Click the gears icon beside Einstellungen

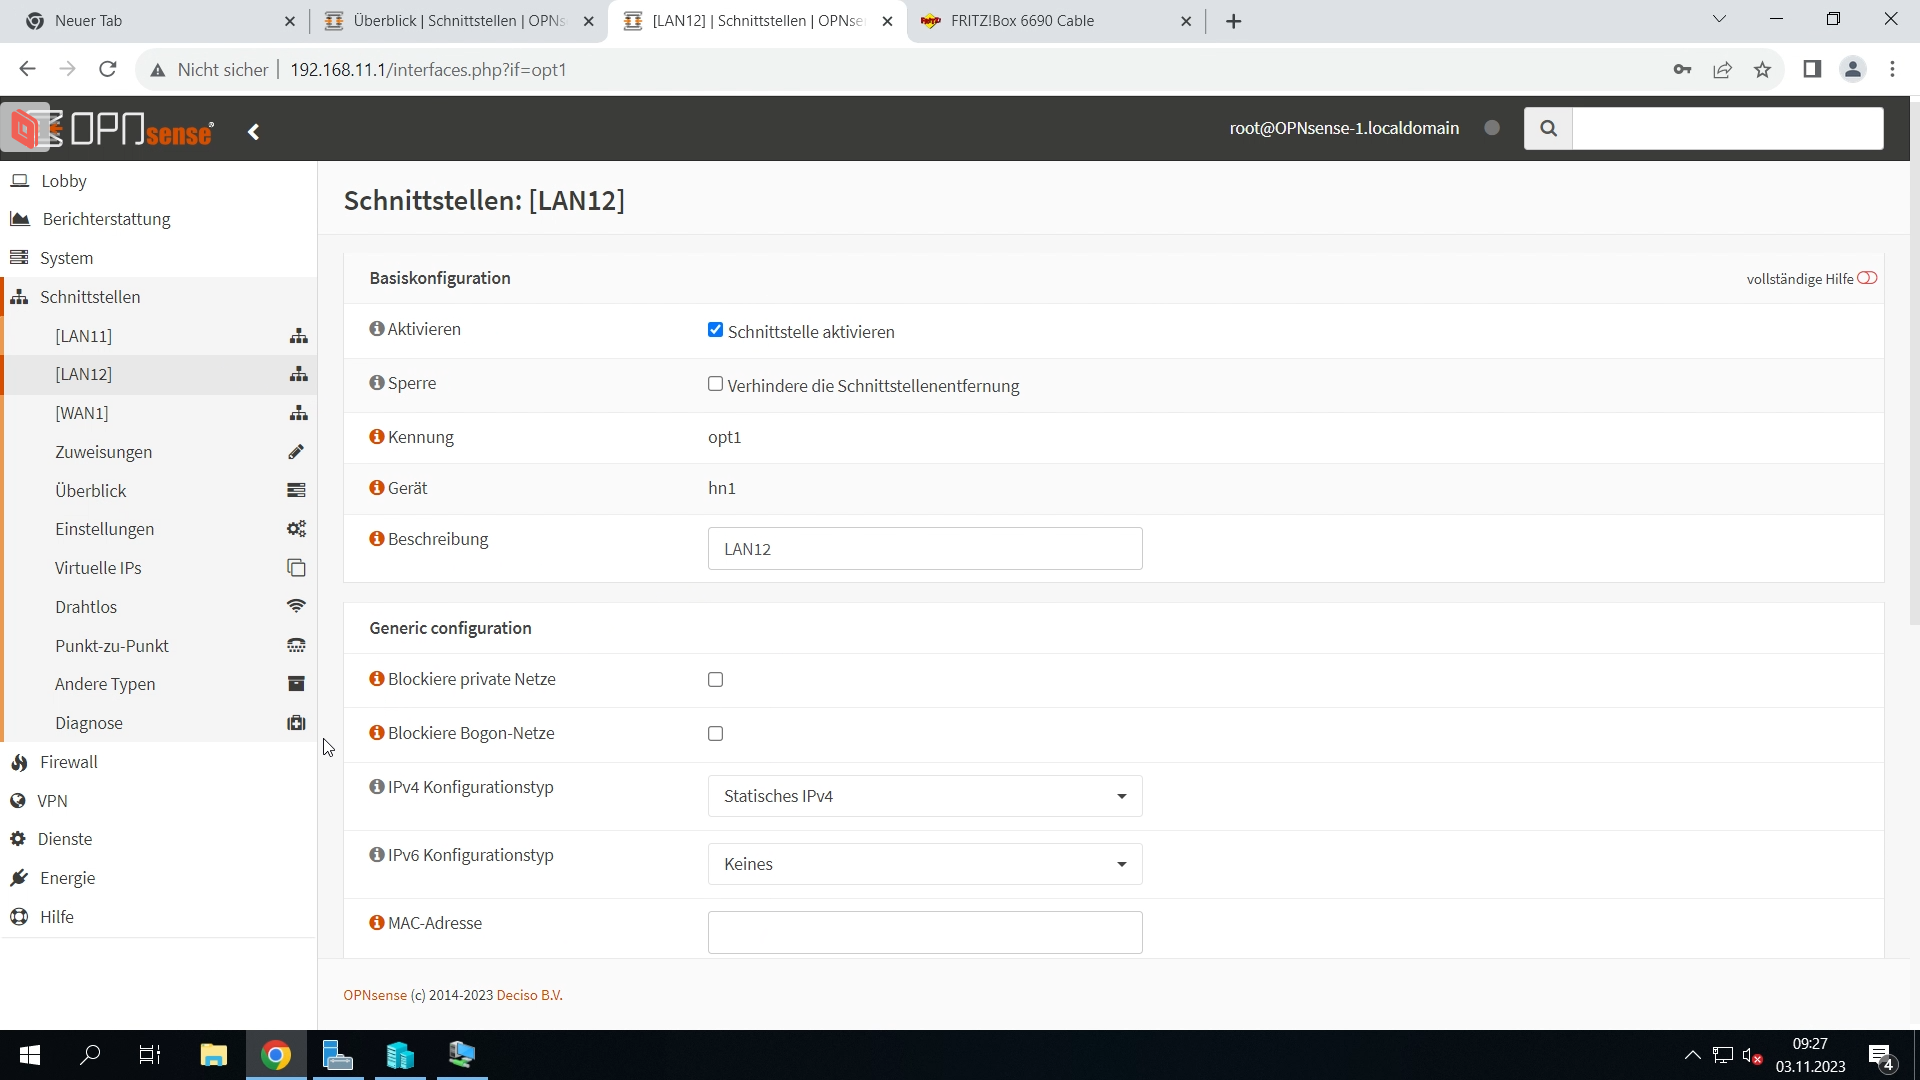point(296,529)
